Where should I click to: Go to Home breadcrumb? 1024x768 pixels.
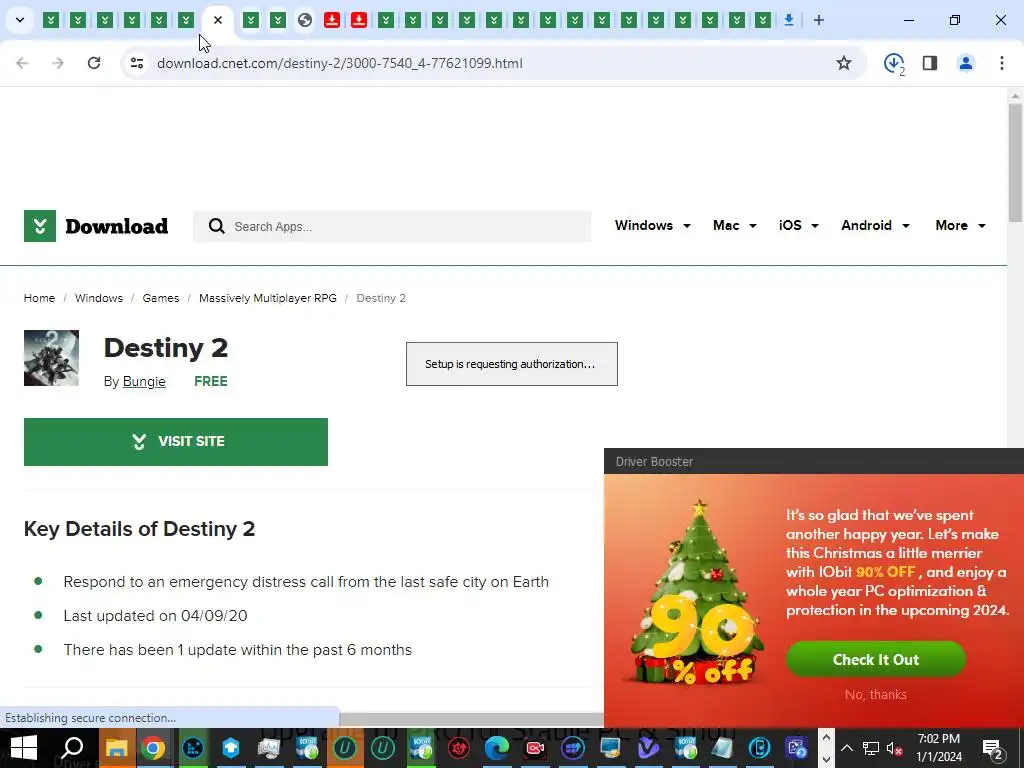(x=39, y=298)
